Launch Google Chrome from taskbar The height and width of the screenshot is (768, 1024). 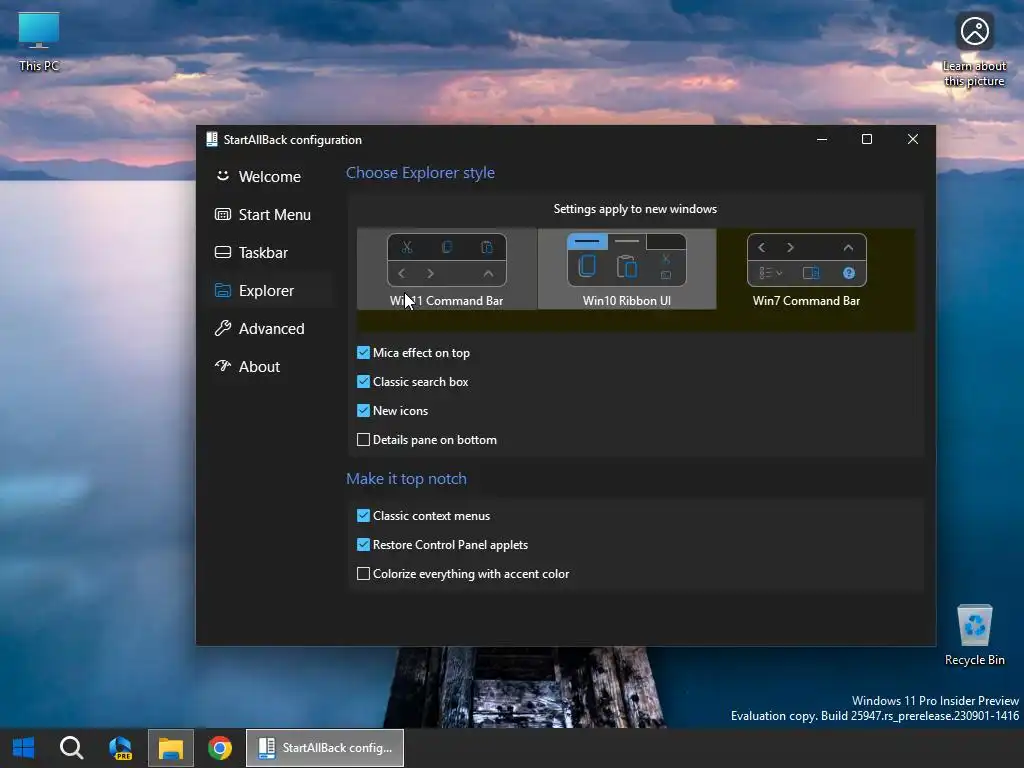tap(220, 748)
